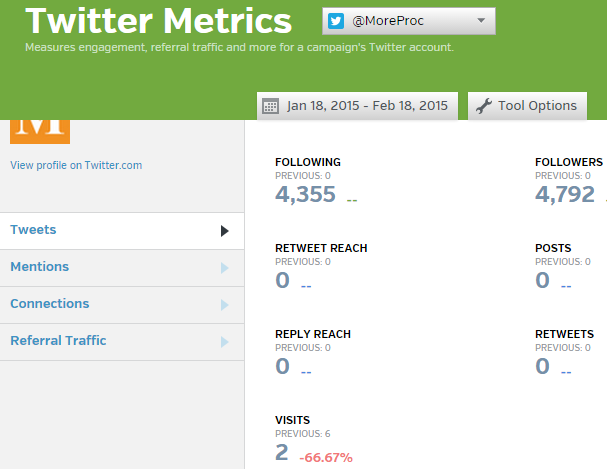The height and width of the screenshot is (469, 607).
Task: Click the RETWEET REACH metric label
Action: point(321,248)
